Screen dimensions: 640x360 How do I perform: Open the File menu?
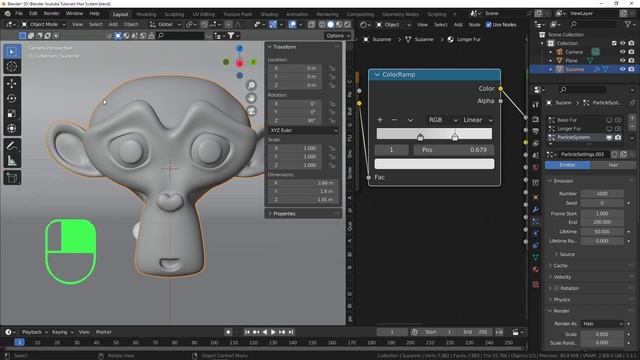coord(19,13)
